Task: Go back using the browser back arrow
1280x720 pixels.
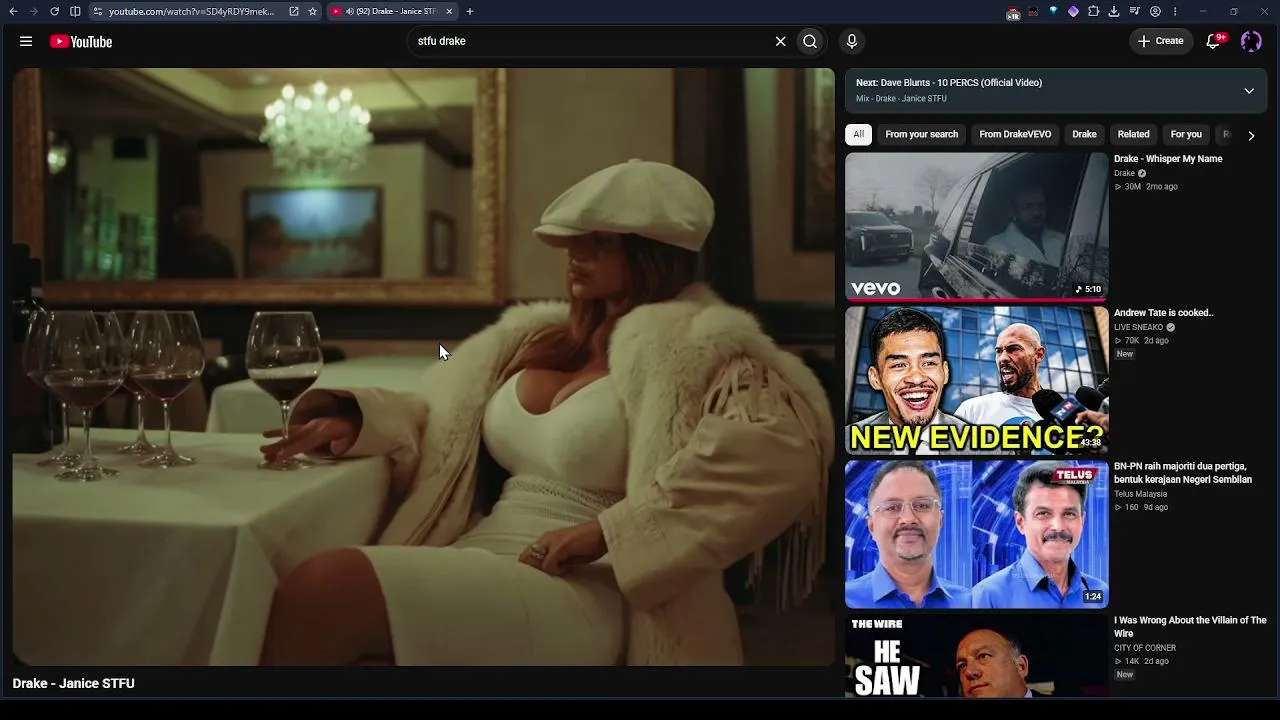Action: click(x=13, y=11)
